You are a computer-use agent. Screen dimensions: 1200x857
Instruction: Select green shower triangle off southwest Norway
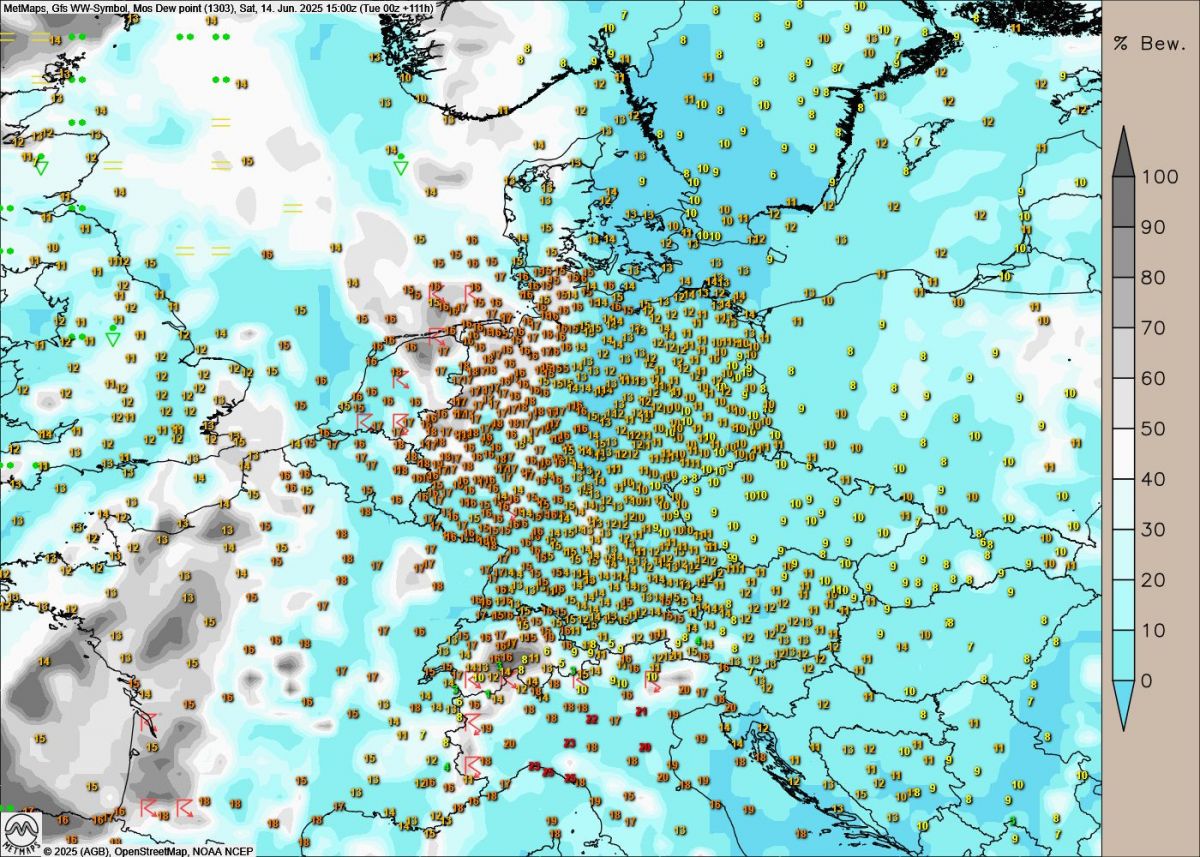(400, 165)
